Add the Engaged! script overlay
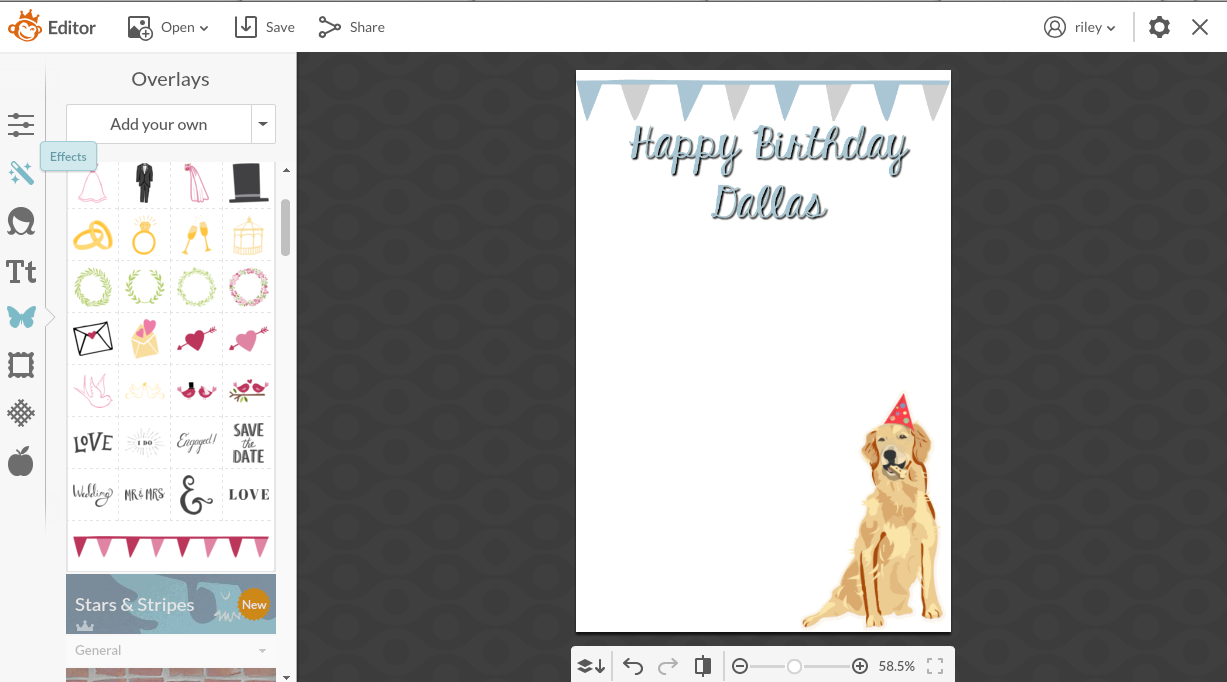Image resolution: width=1227 pixels, height=682 pixels. click(196, 443)
